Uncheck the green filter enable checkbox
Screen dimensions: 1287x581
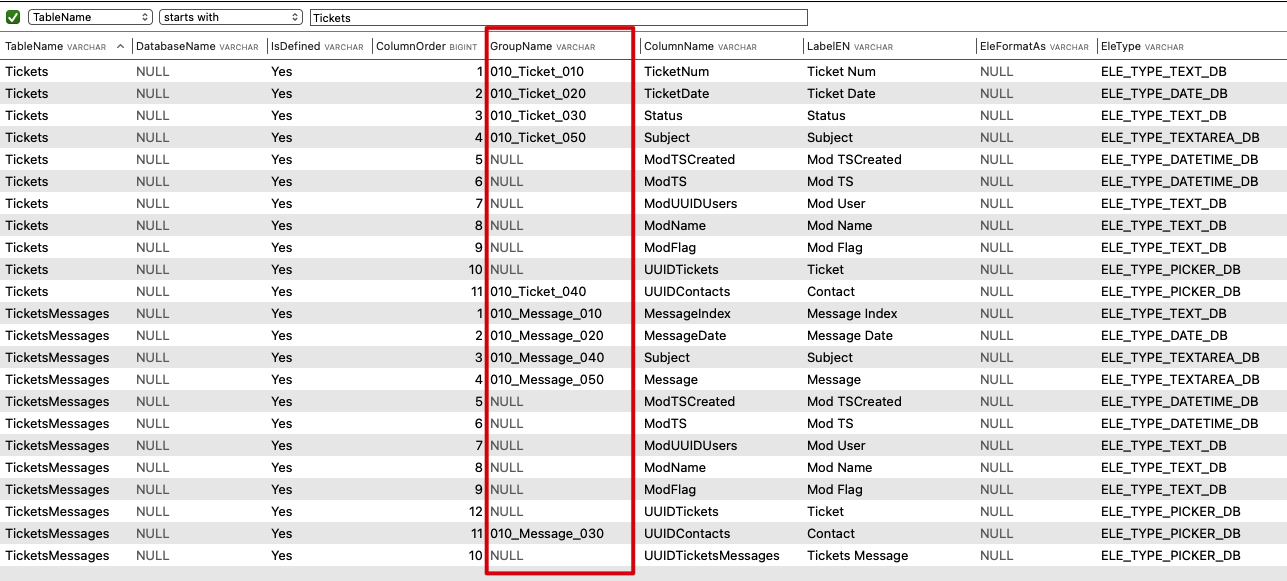[x=13, y=17]
